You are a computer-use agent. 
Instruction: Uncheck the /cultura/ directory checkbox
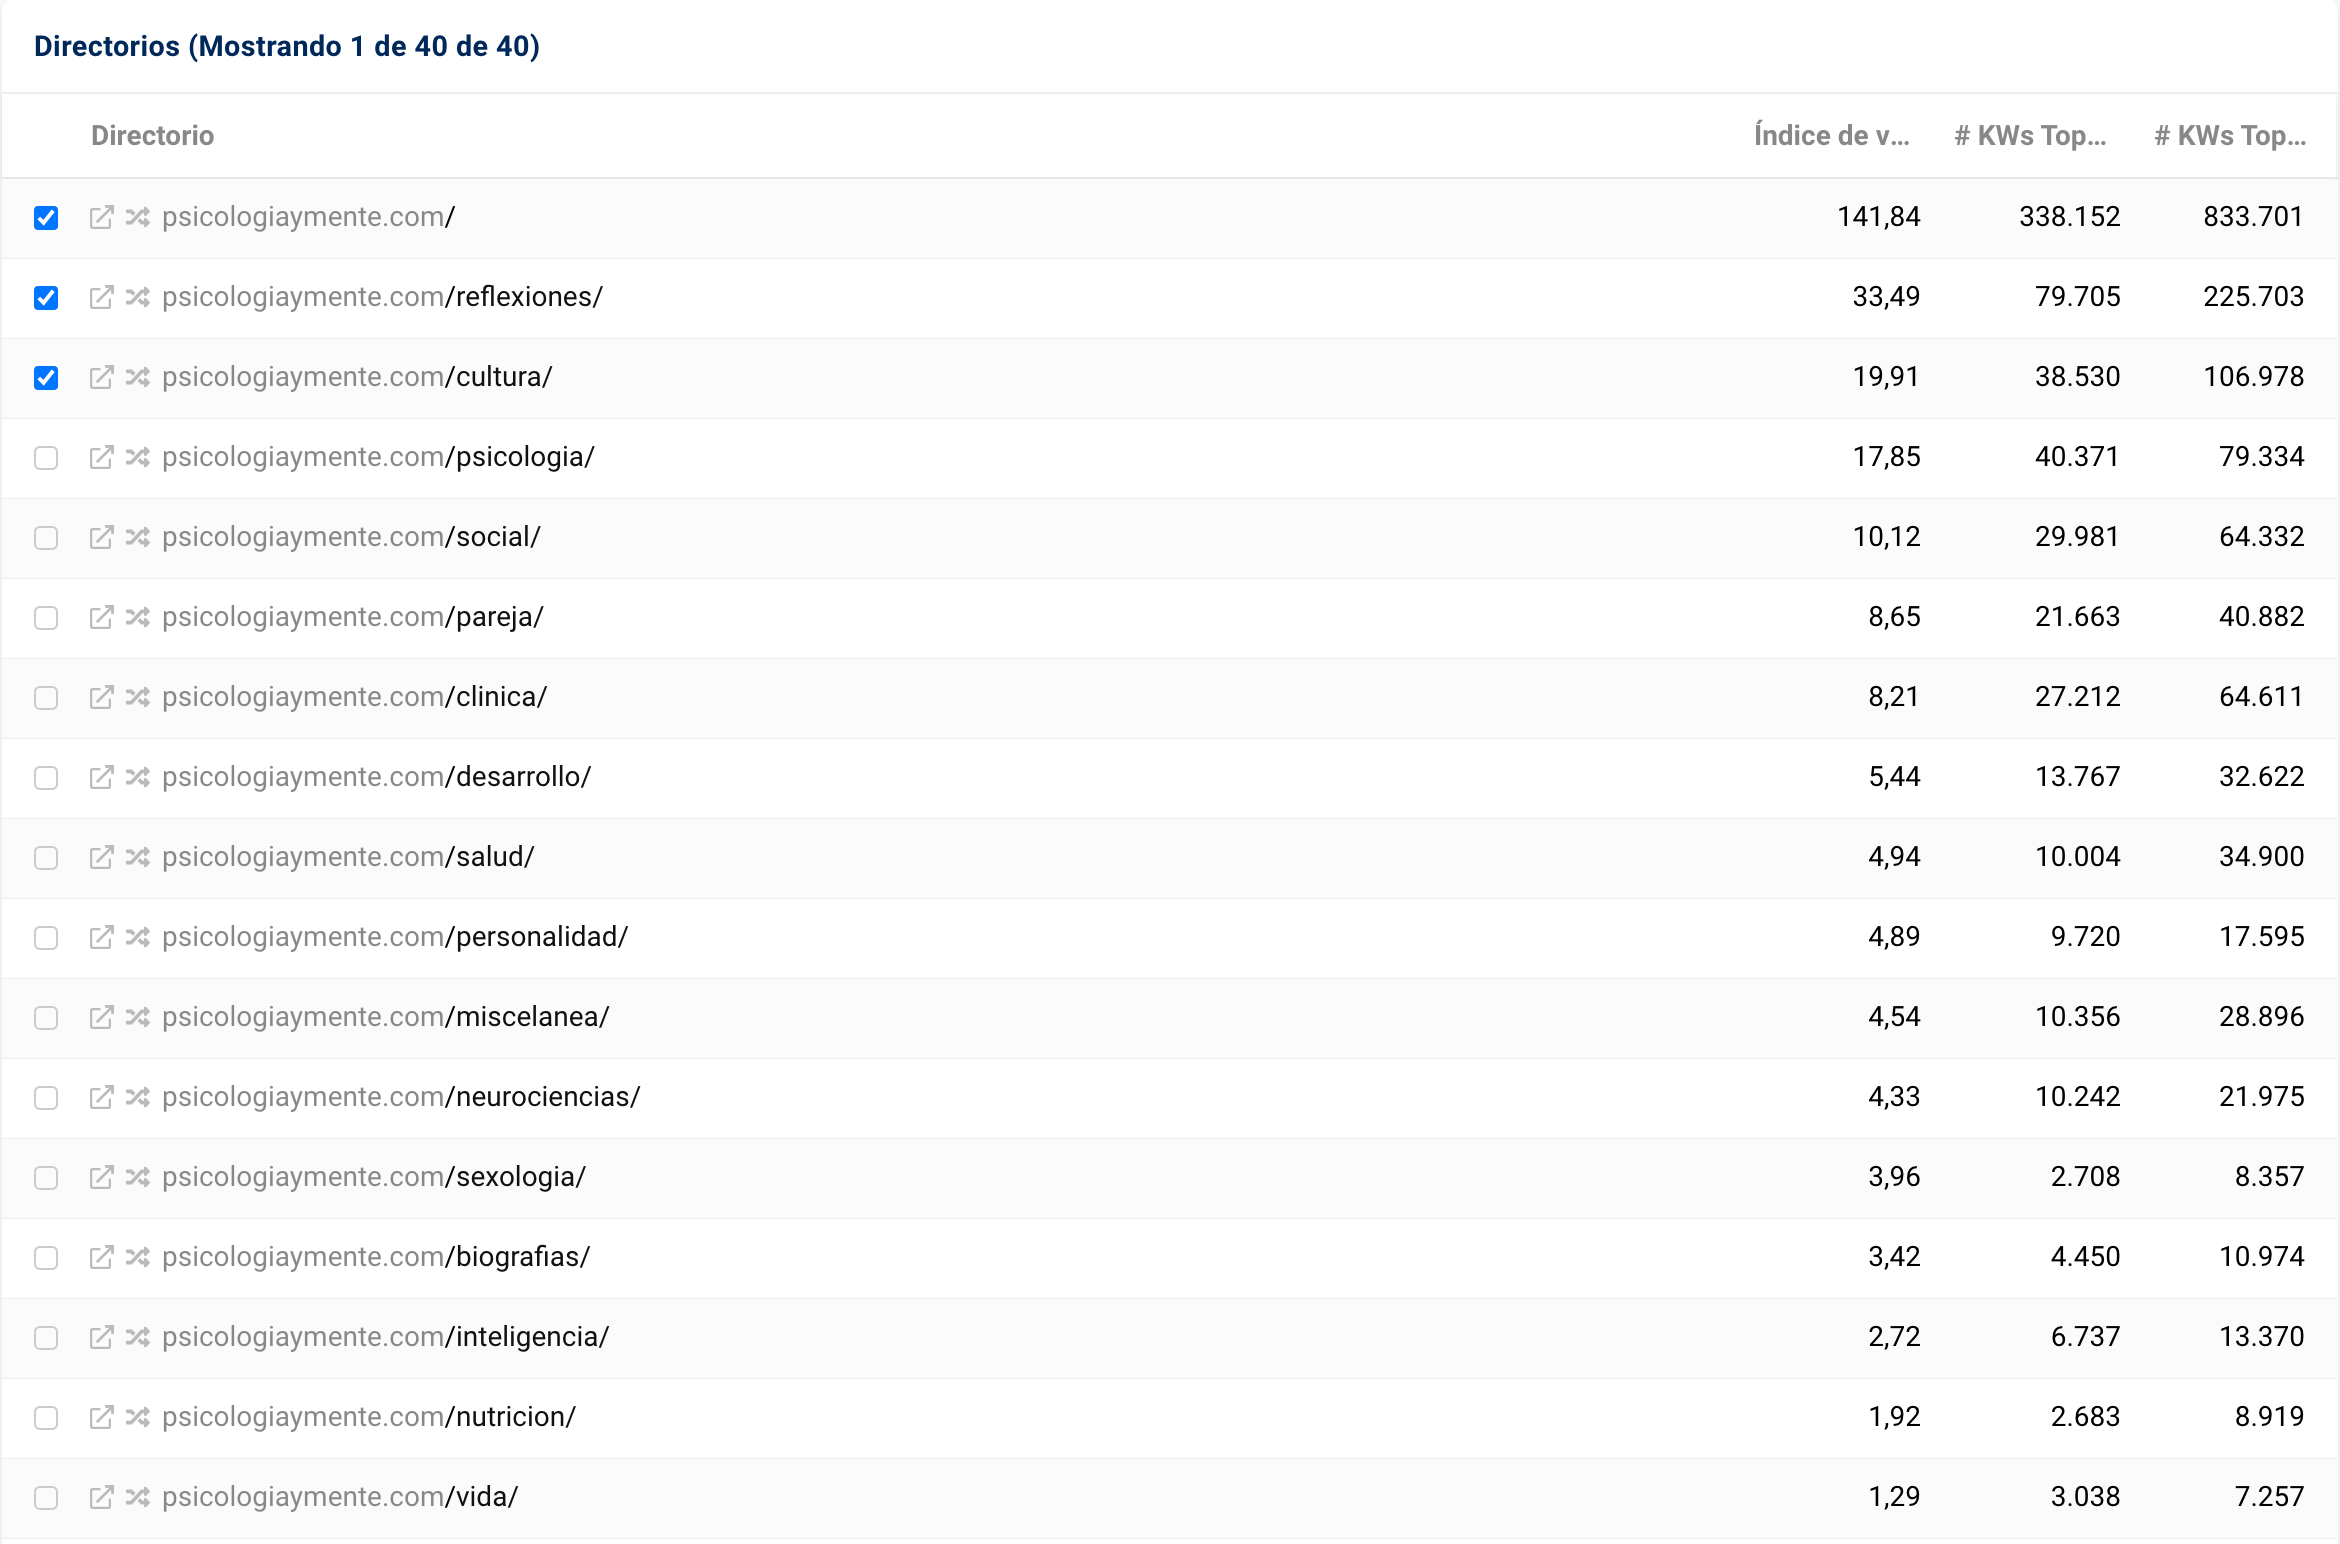pos(46,378)
